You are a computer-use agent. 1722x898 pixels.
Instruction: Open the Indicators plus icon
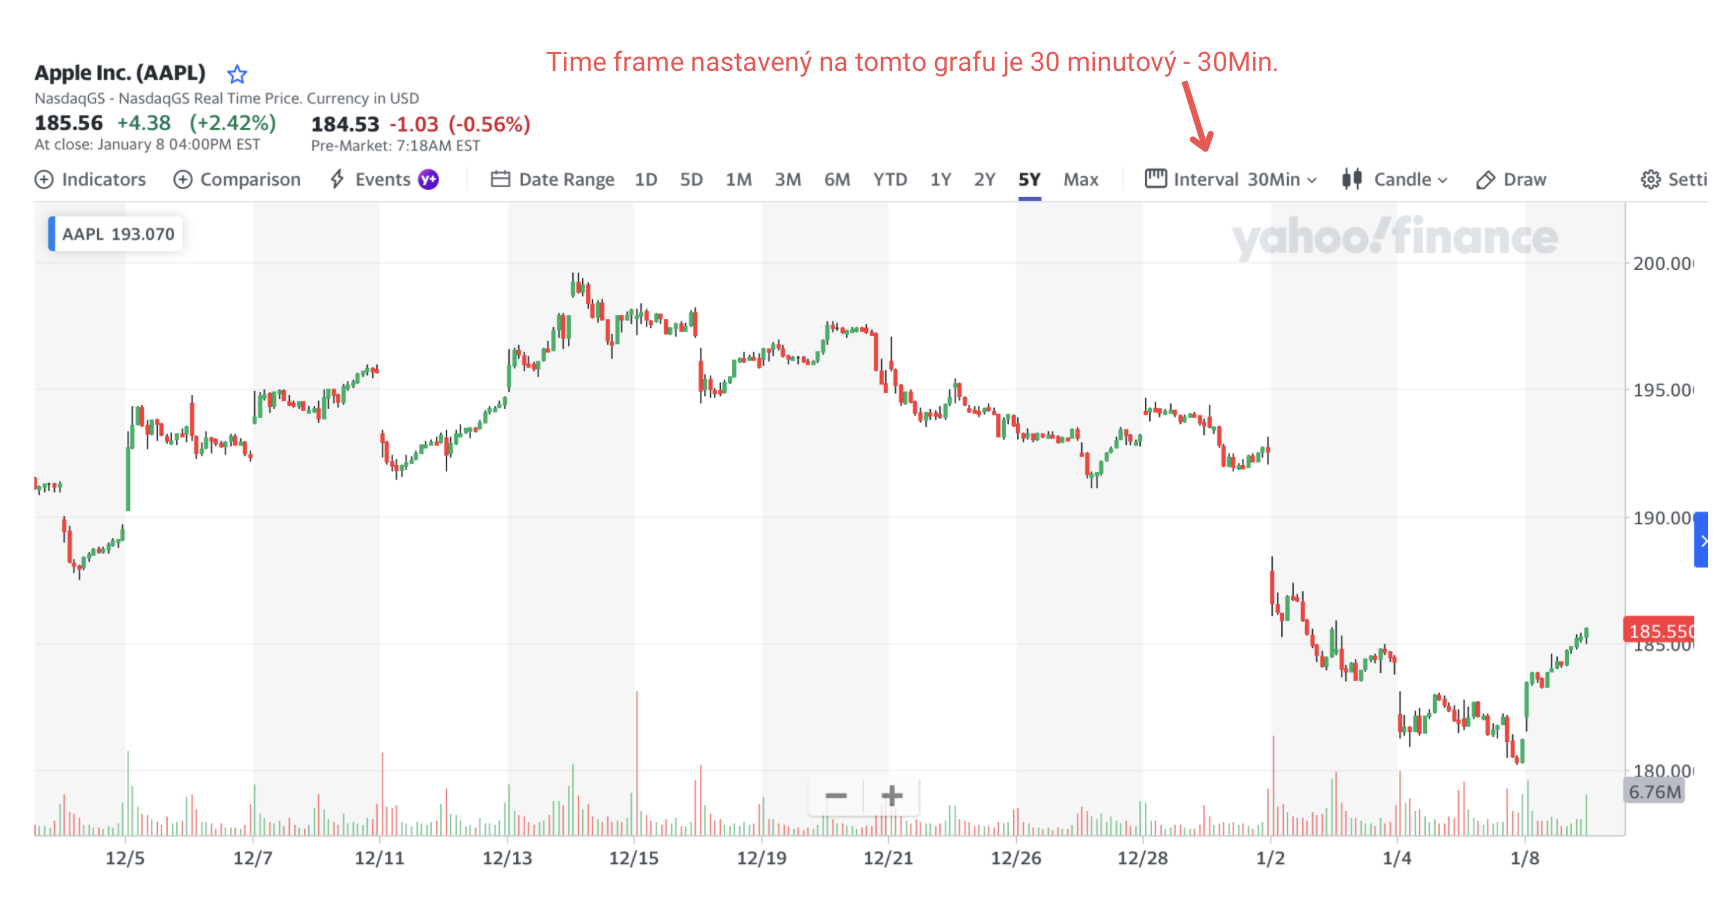tap(44, 180)
